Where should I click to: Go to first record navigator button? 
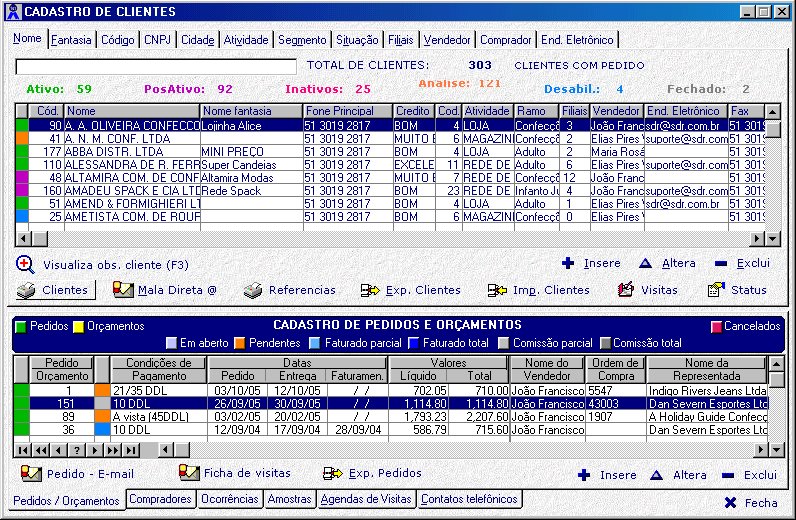(x=22, y=450)
